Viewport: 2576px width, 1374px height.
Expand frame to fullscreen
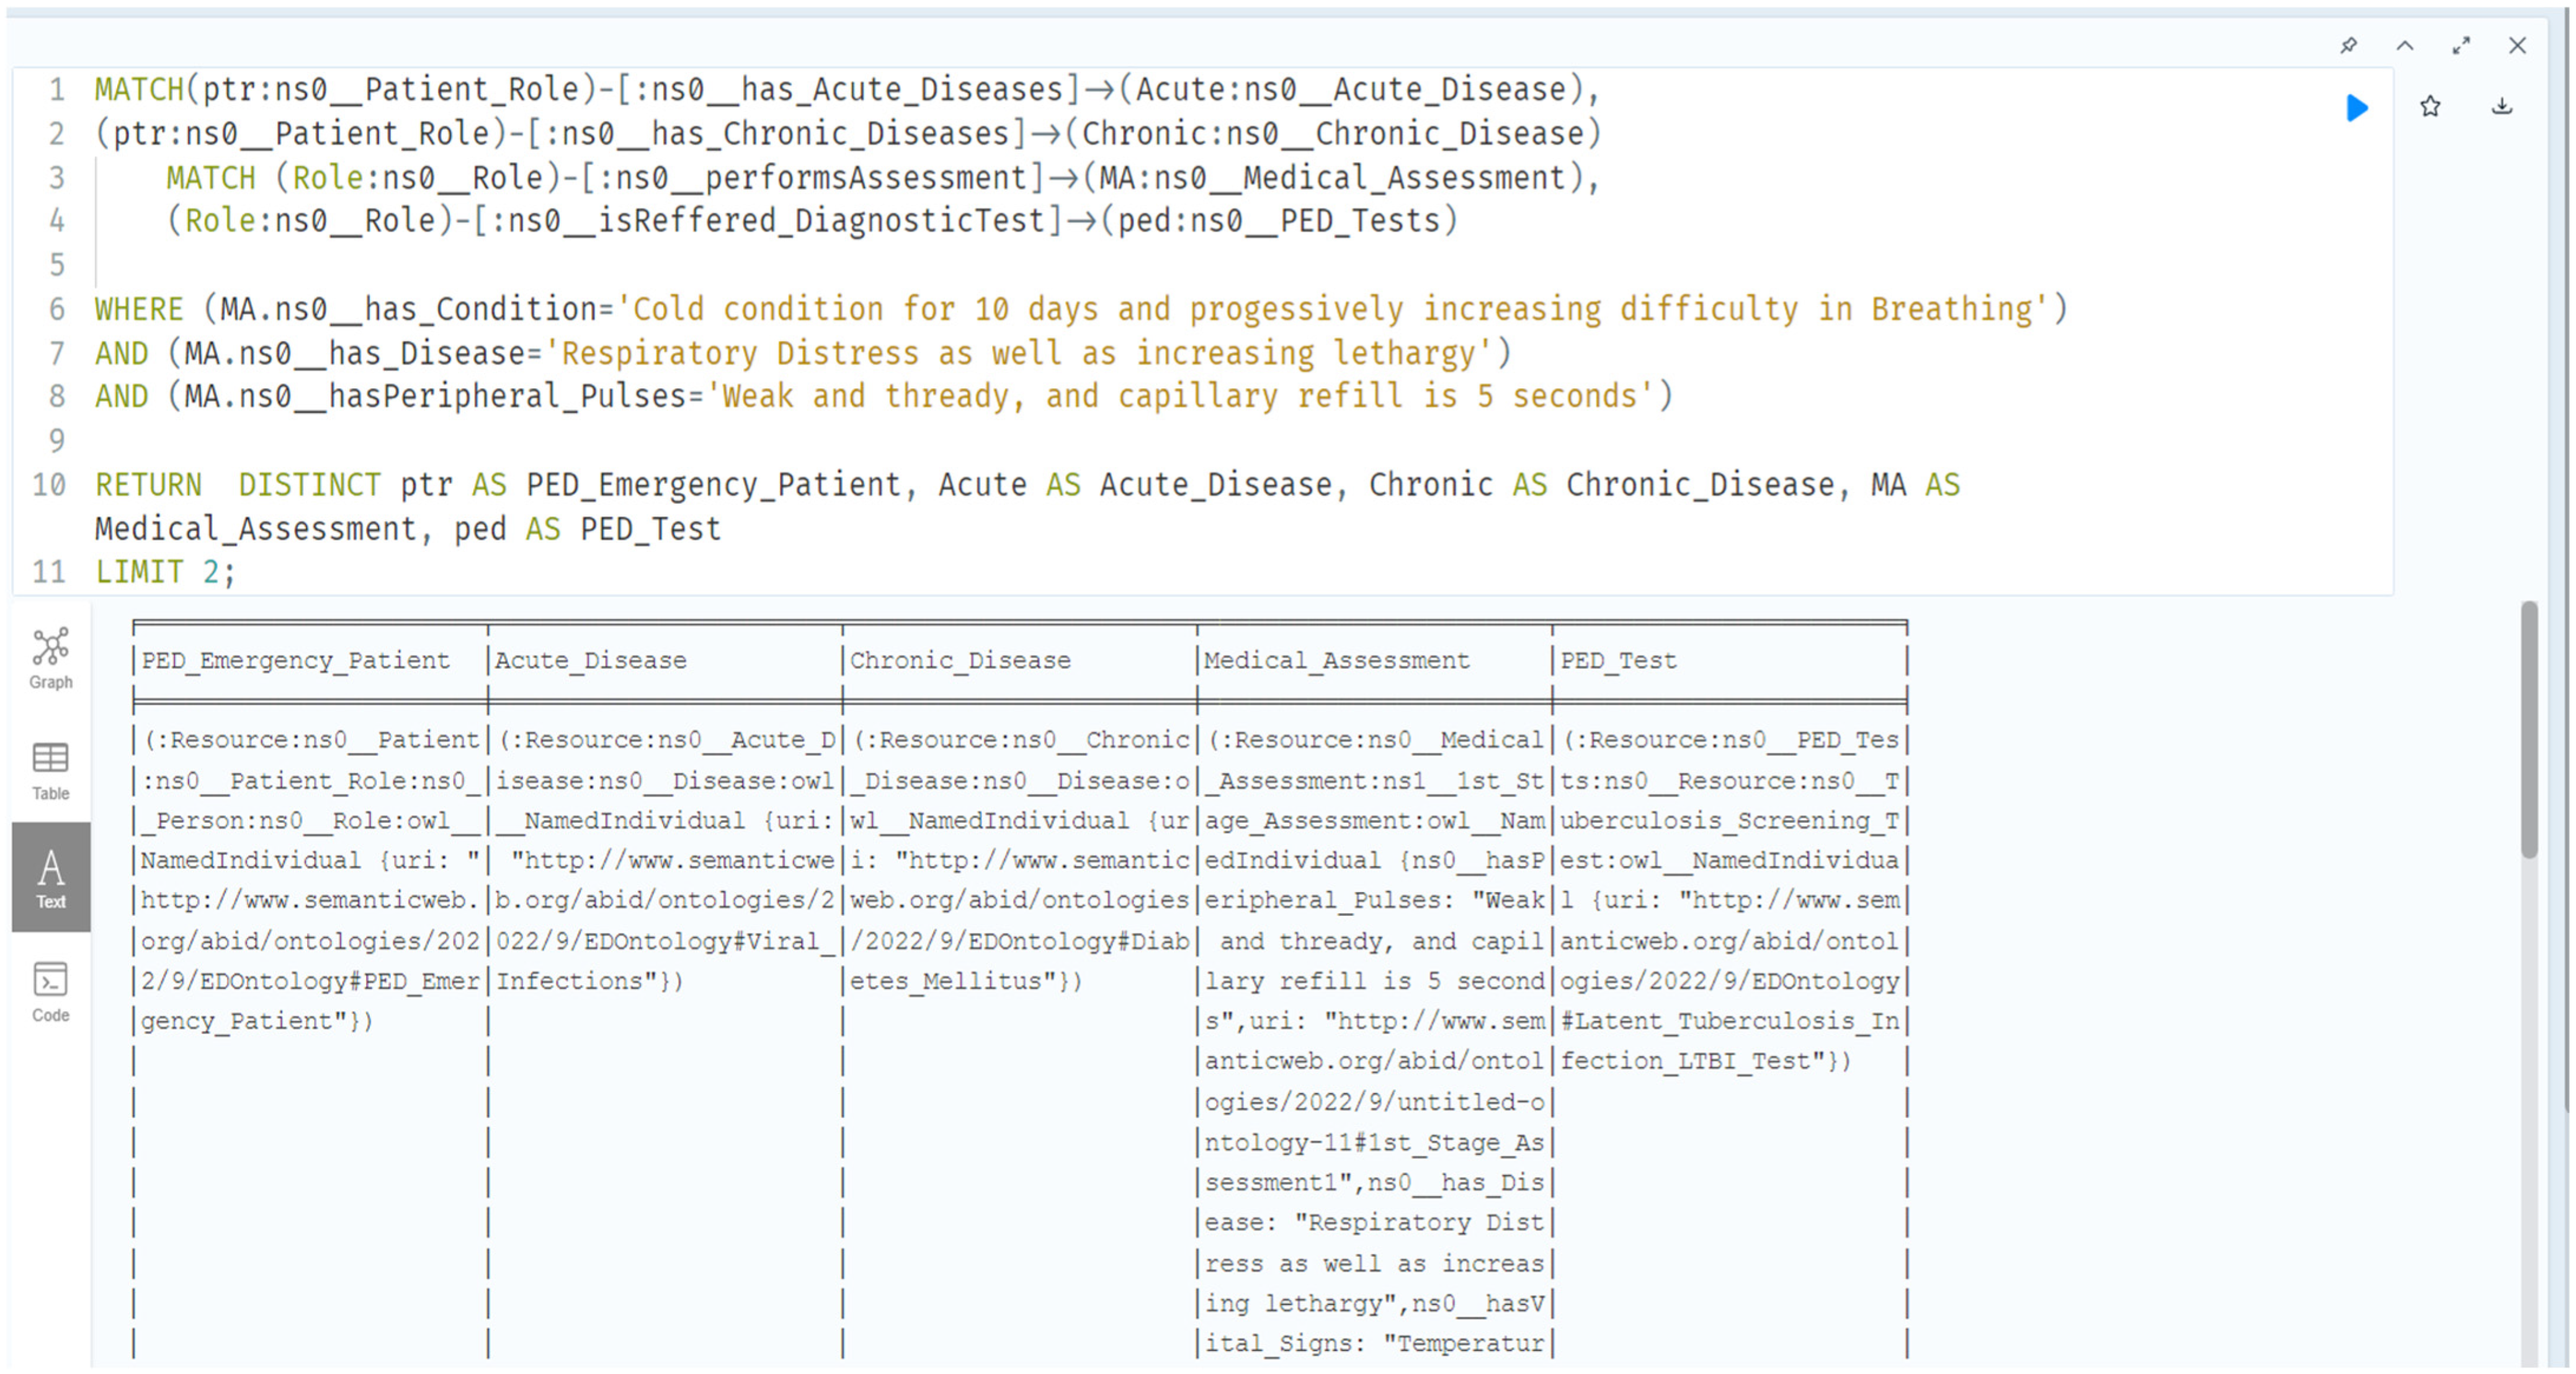tap(2461, 46)
